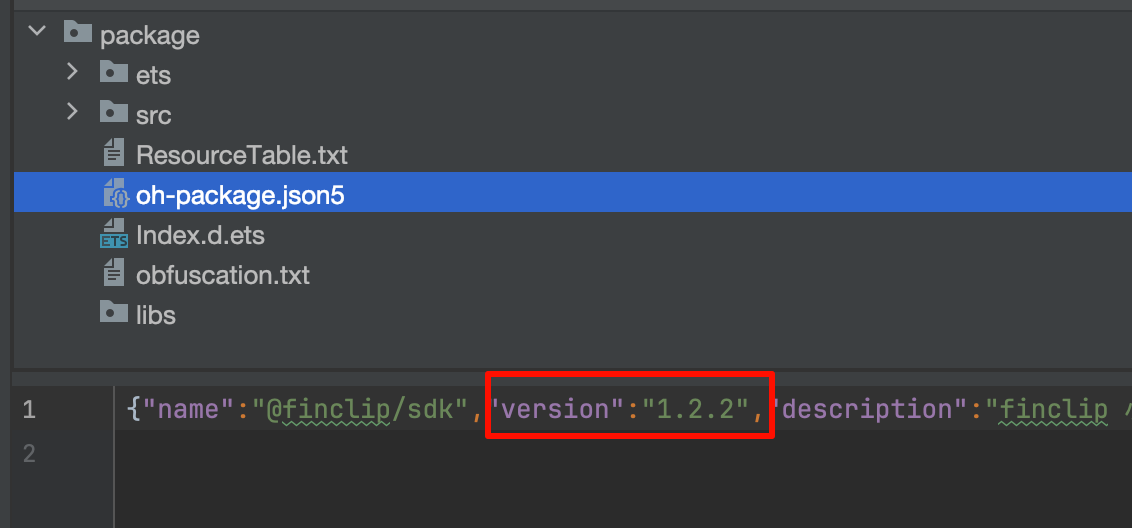Screen dimensions: 1132x528
Task: Click the package folder icon
Action: 78,33
